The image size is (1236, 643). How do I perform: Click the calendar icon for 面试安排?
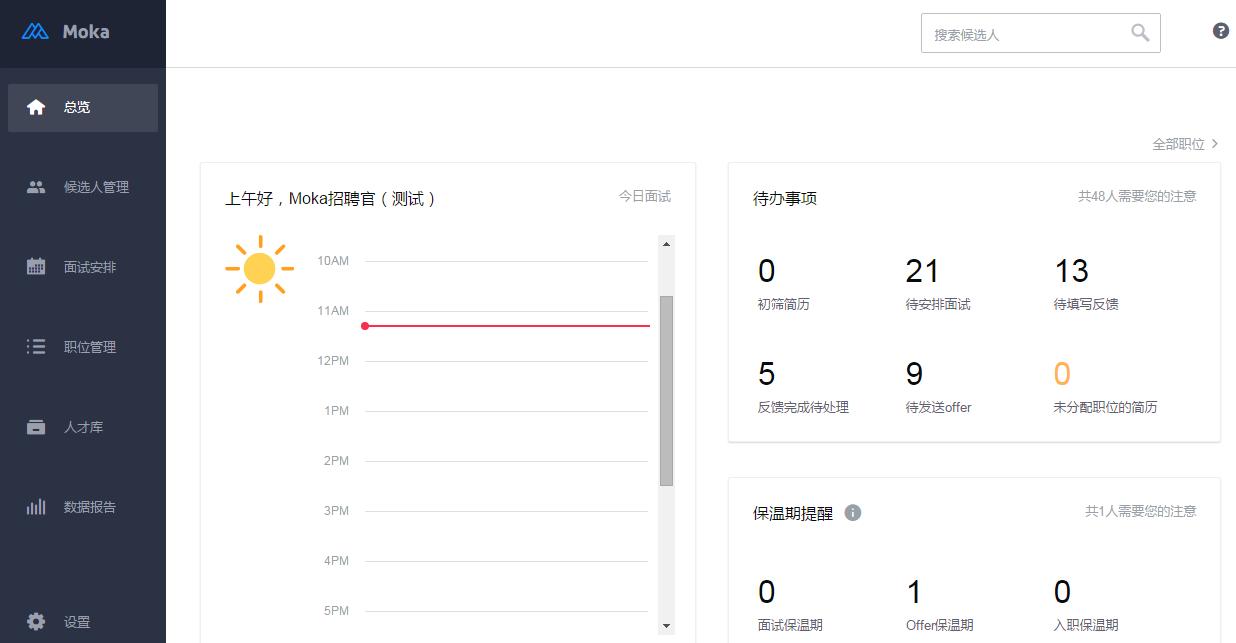(36, 267)
